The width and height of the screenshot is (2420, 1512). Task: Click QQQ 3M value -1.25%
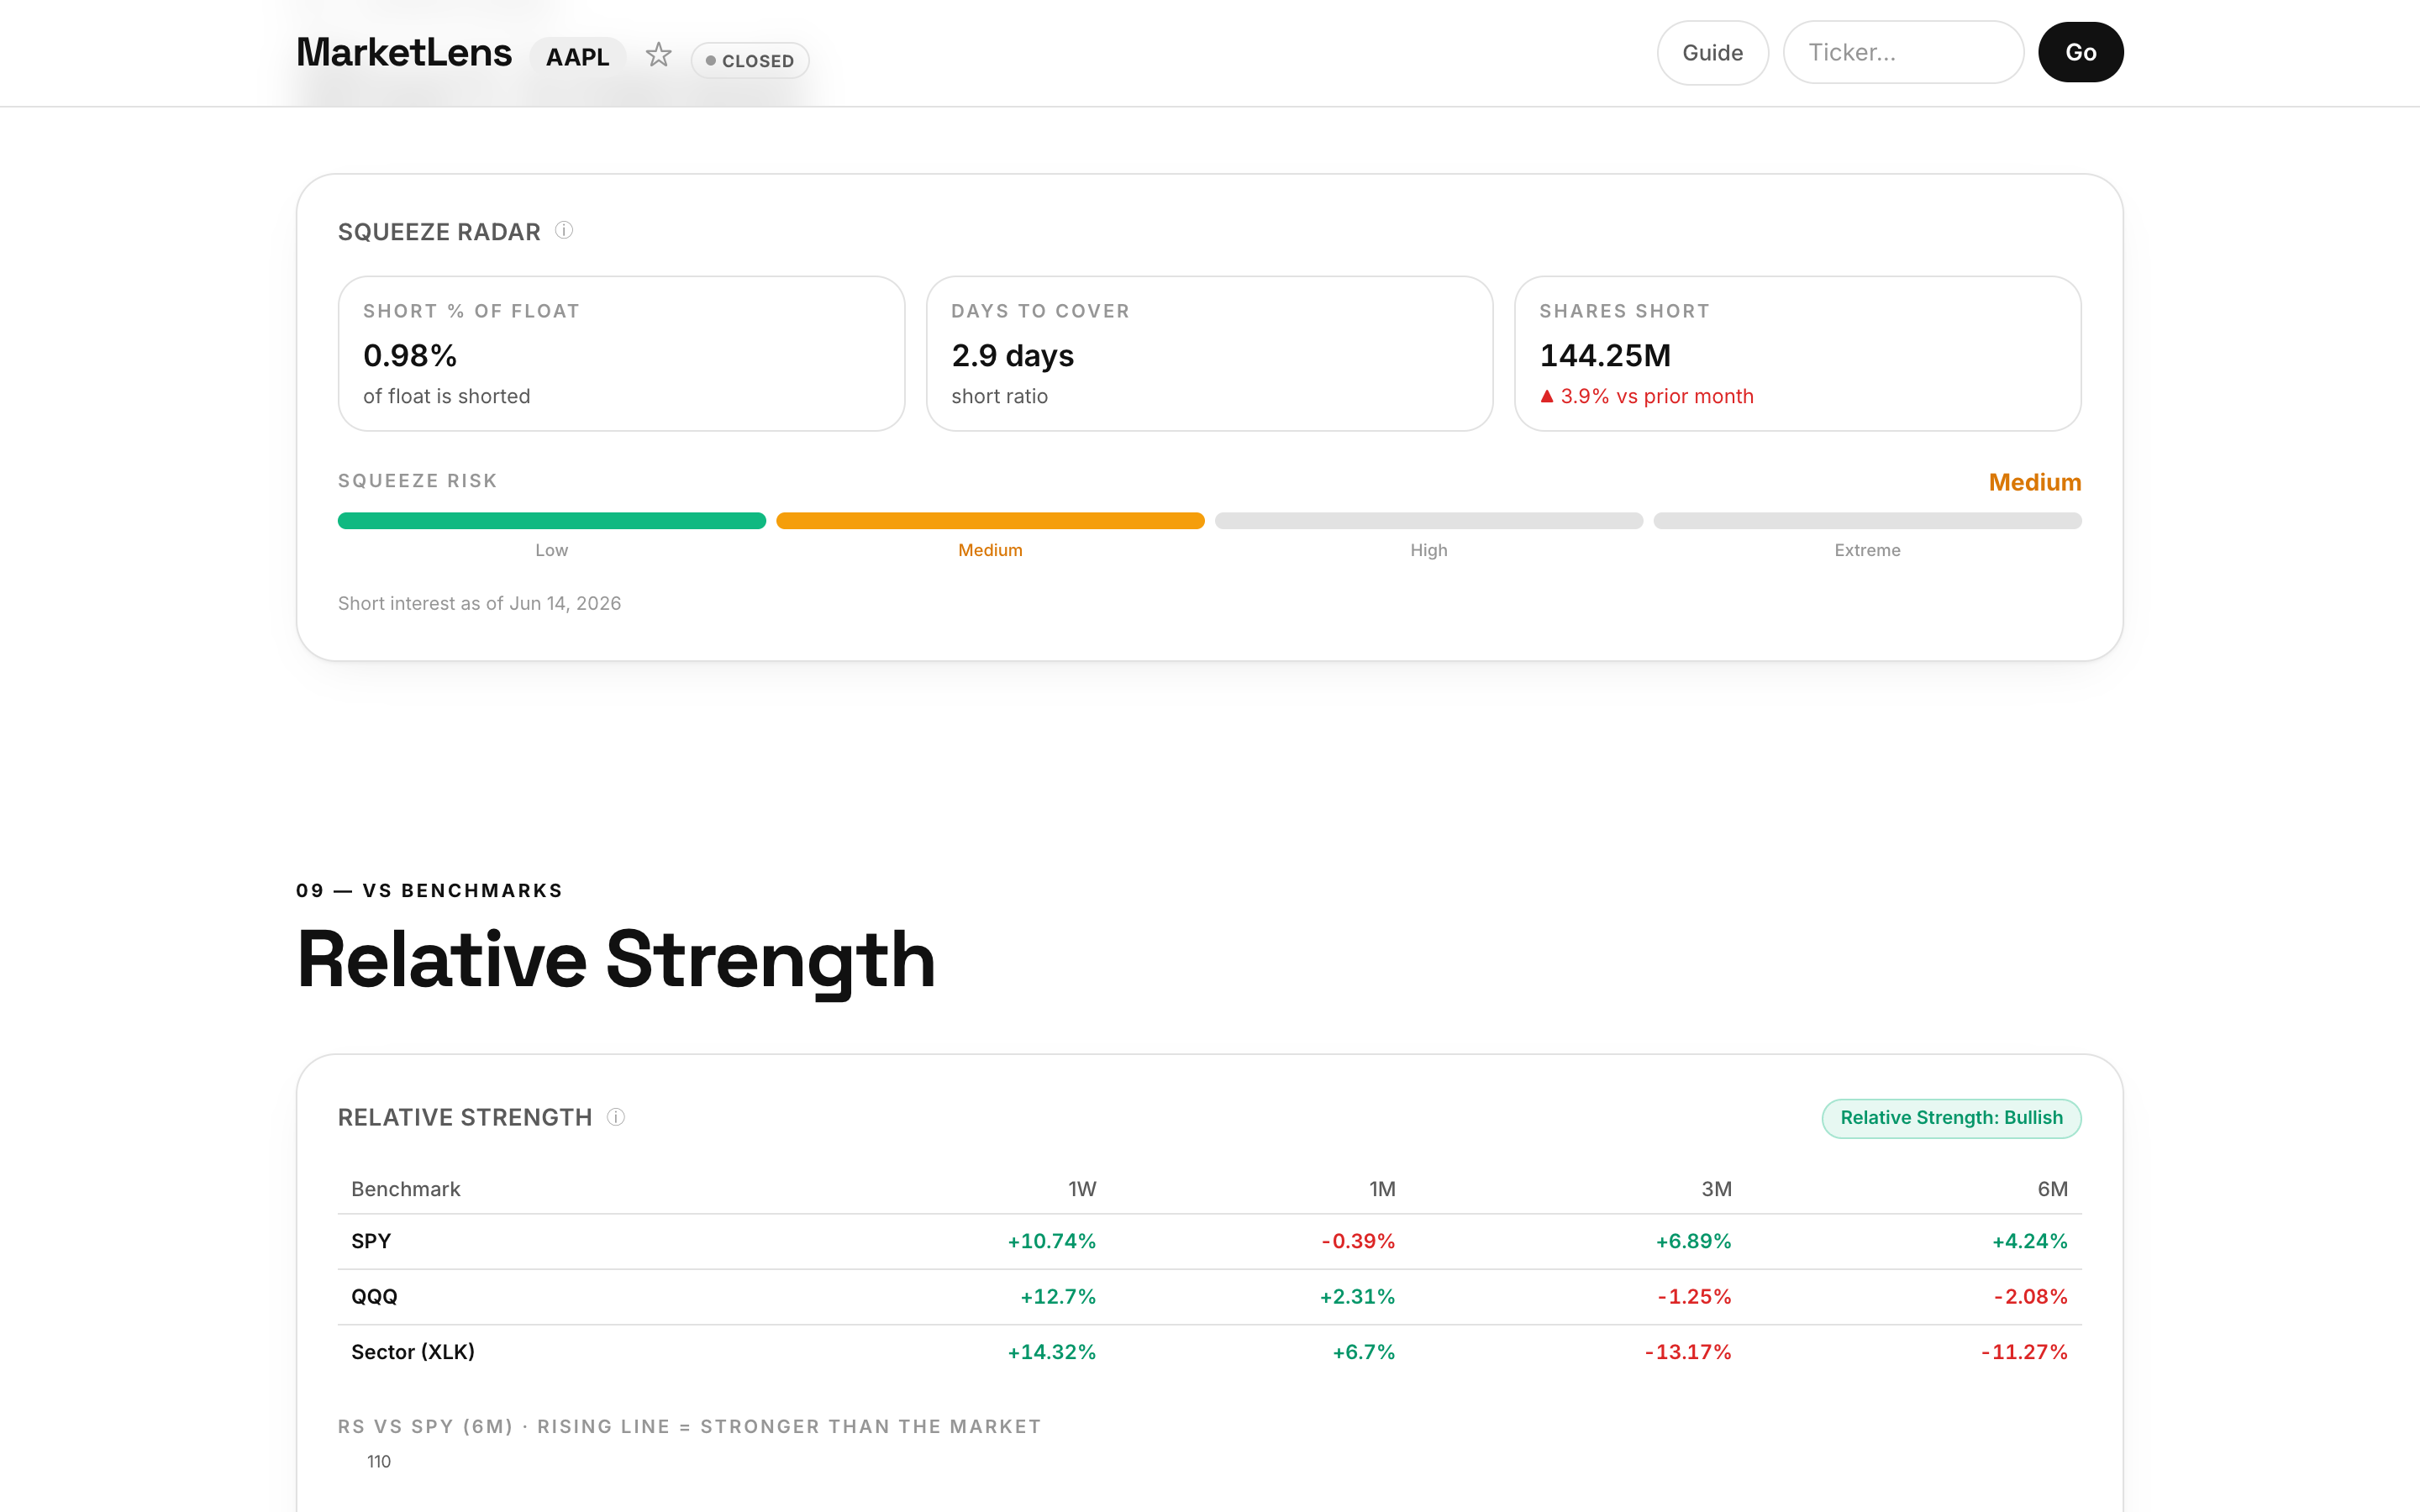tap(1694, 1297)
